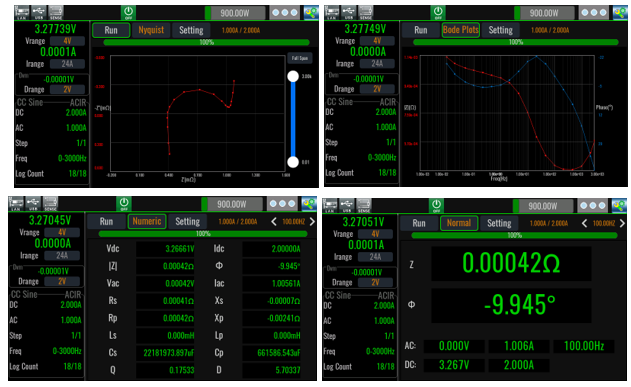
Task: Click 100% progress bar in Numeric screen
Action: 203,234
